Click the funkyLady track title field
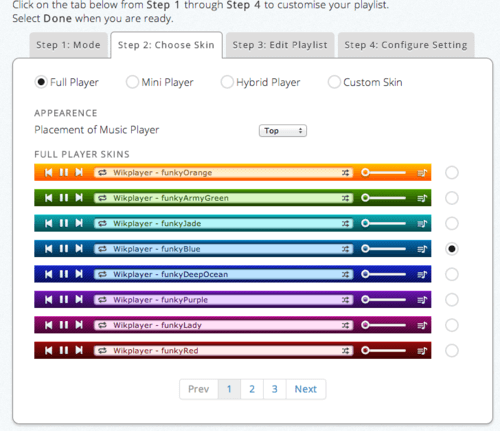Screen dimensions: 500x431 coord(224,325)
